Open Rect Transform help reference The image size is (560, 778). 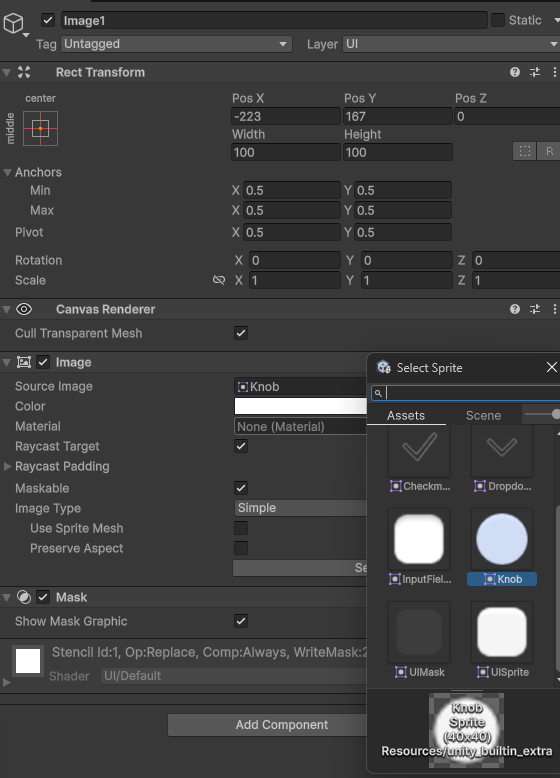515,72
